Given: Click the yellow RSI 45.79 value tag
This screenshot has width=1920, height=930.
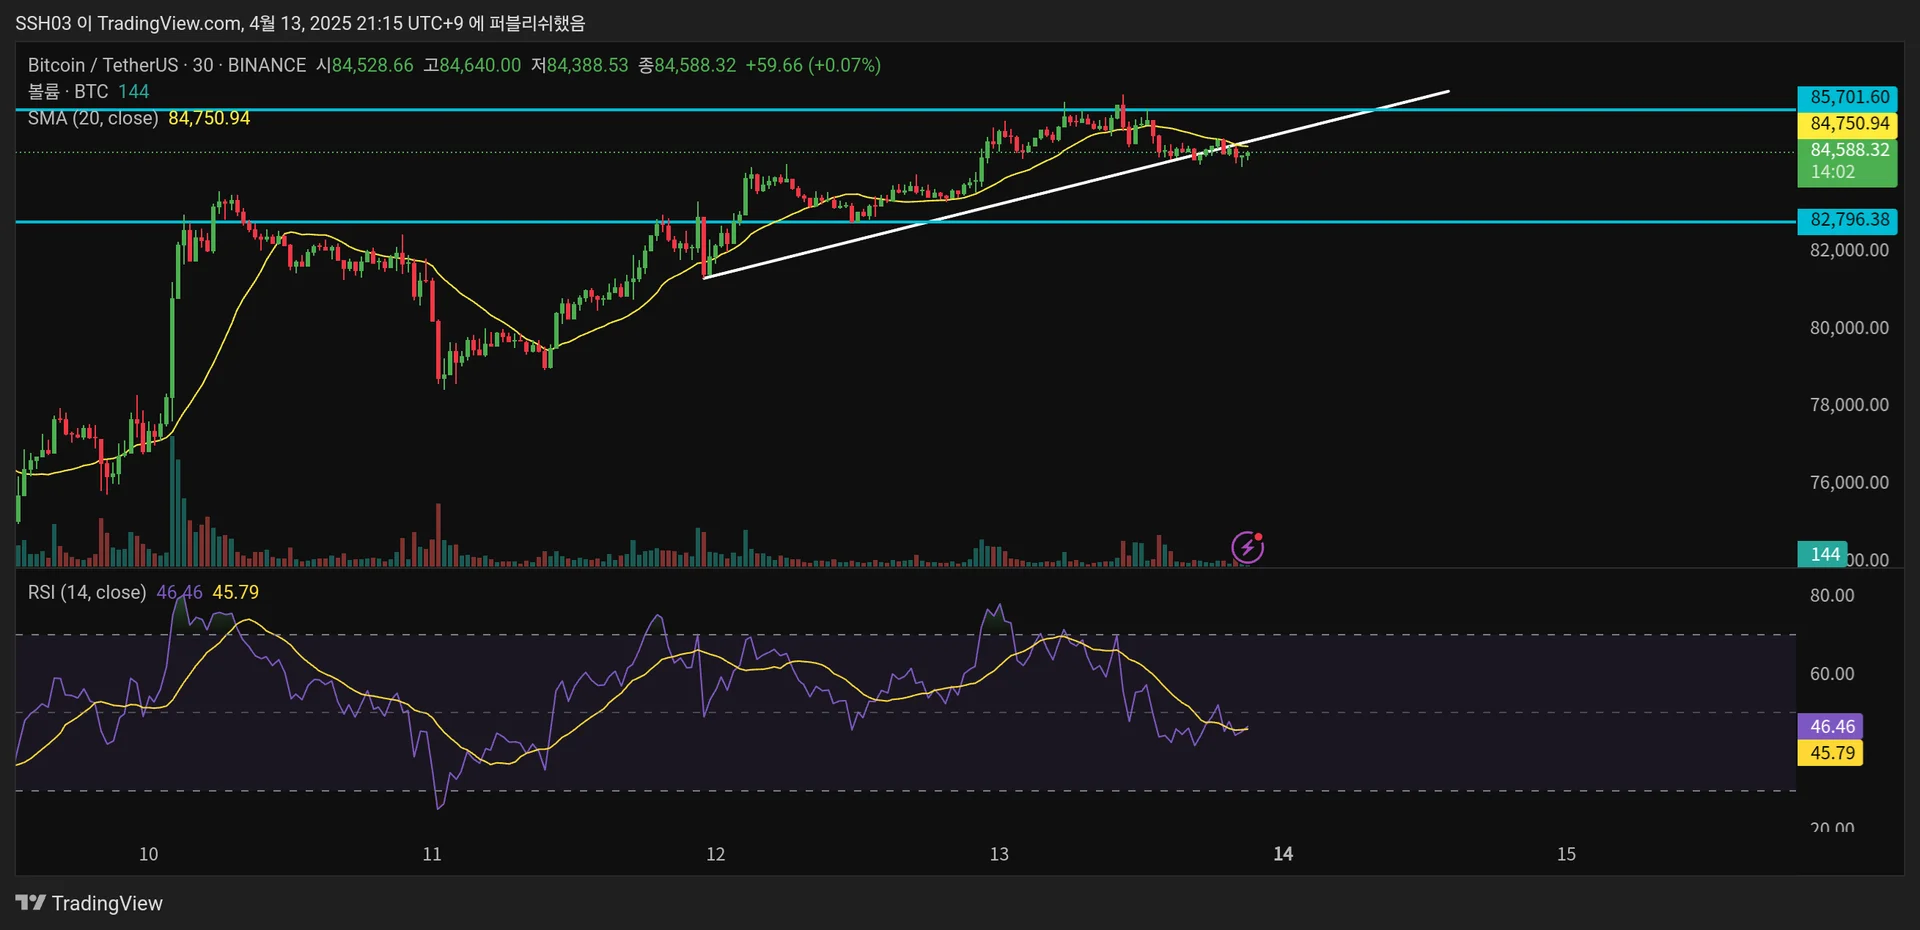Looking at the screenshot, I should coord(1831,753).
